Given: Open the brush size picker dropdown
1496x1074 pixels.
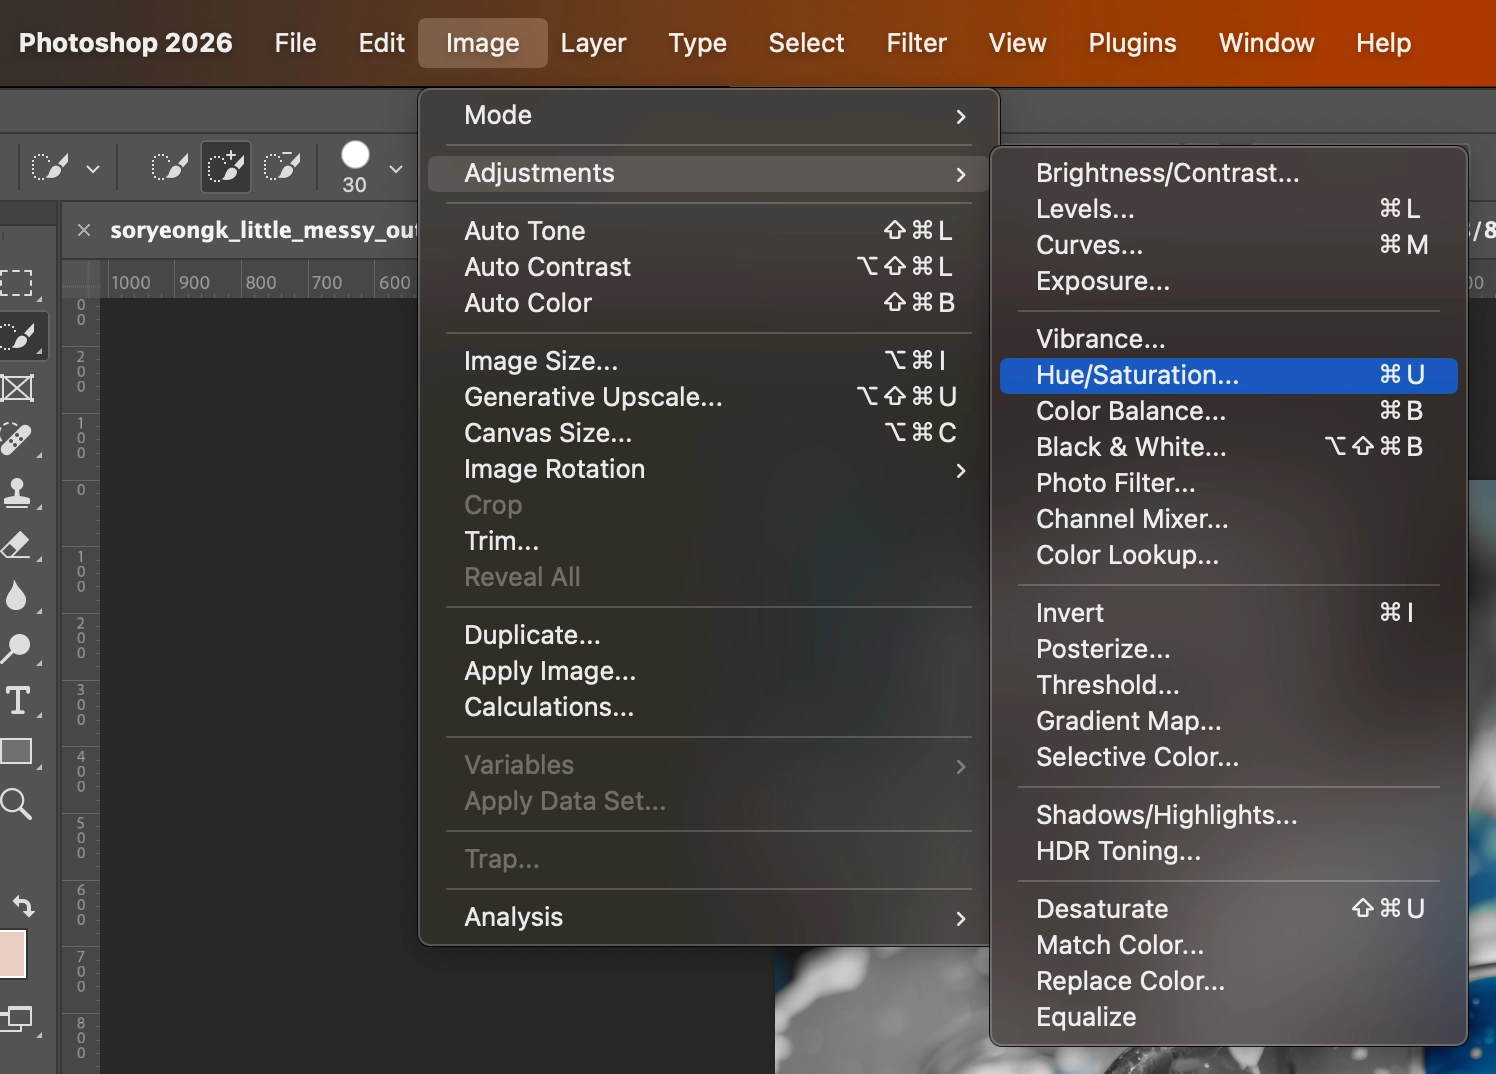Looking at the screenshot, I should (x=396, y=169).
